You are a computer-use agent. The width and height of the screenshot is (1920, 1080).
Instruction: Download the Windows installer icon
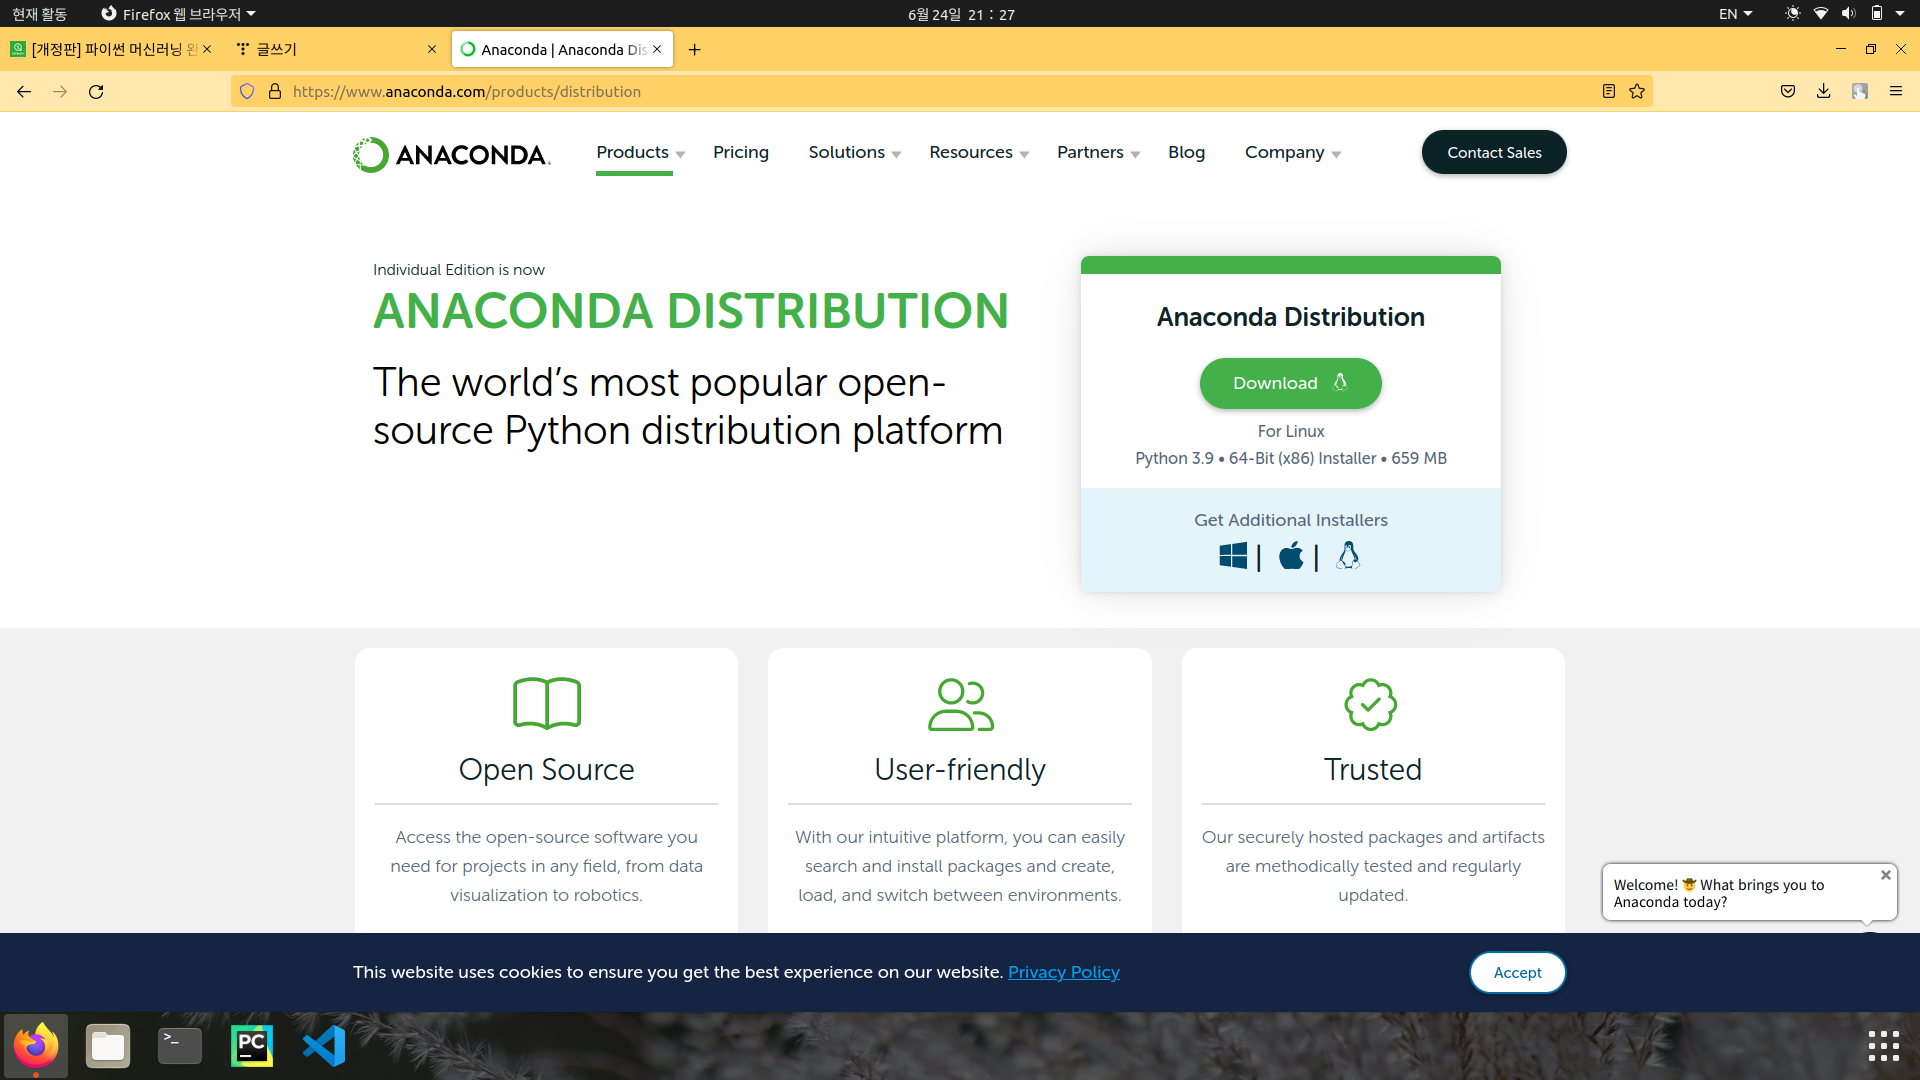[1233, 556]
